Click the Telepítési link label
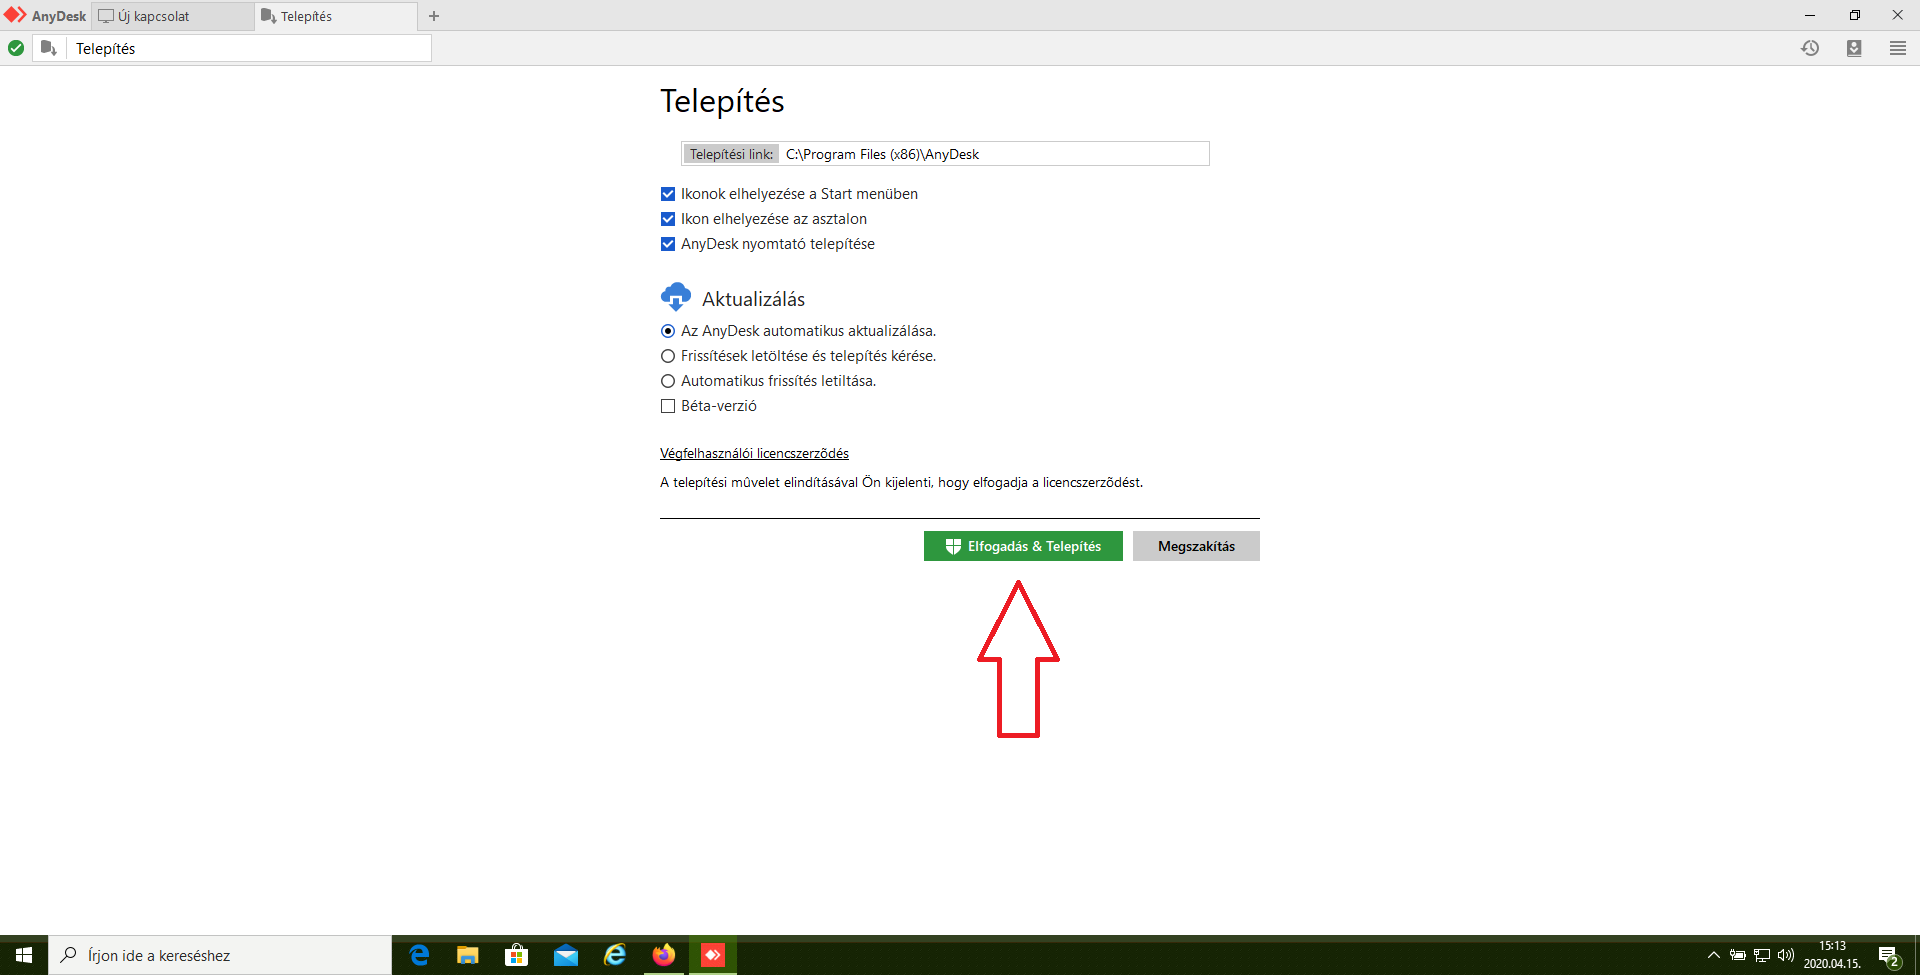The height and width of the screenshot is (975, 1920). (731, 154)
